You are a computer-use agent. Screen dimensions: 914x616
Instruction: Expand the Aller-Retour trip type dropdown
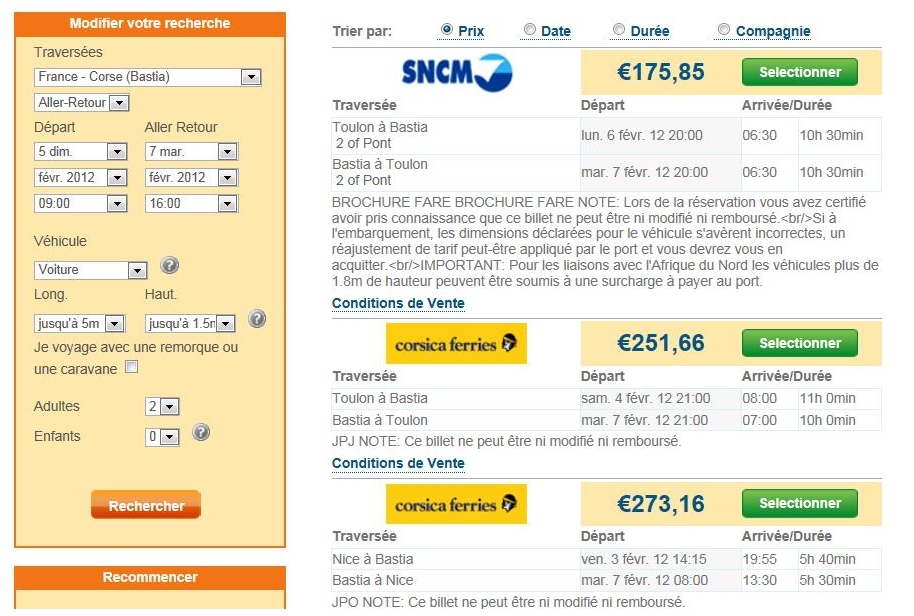82,103
